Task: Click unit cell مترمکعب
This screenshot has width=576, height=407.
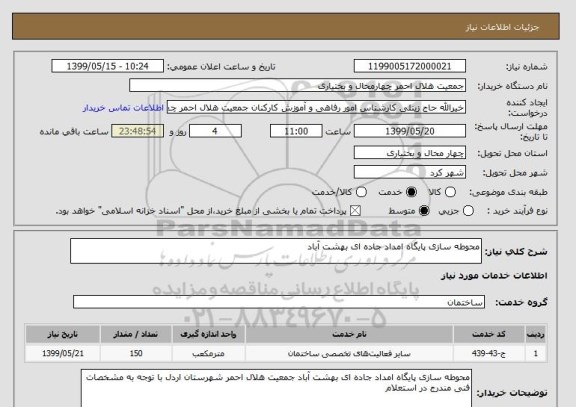Action: 208,354
